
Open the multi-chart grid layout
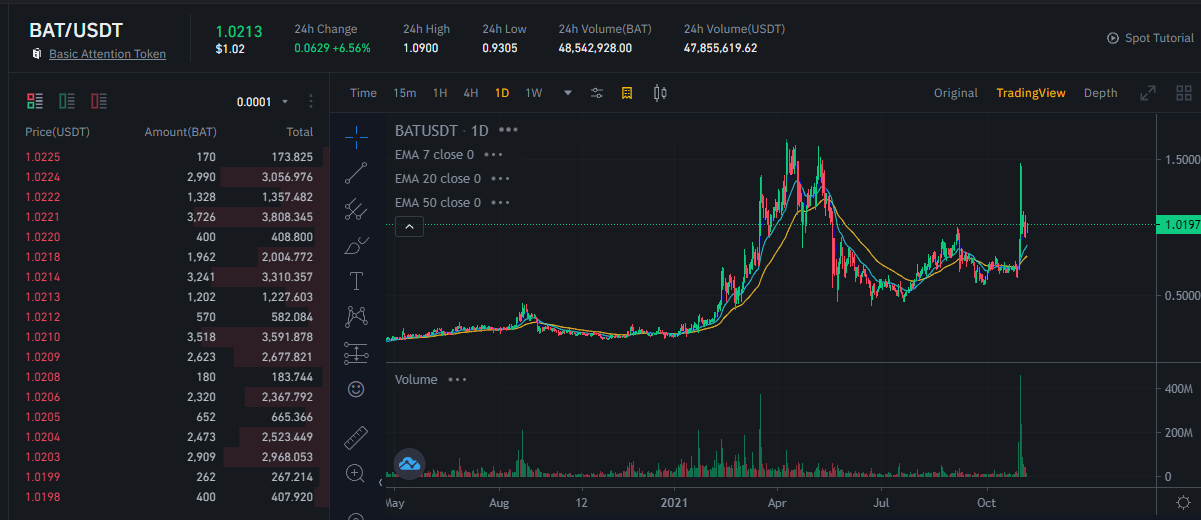(1184, 93)
